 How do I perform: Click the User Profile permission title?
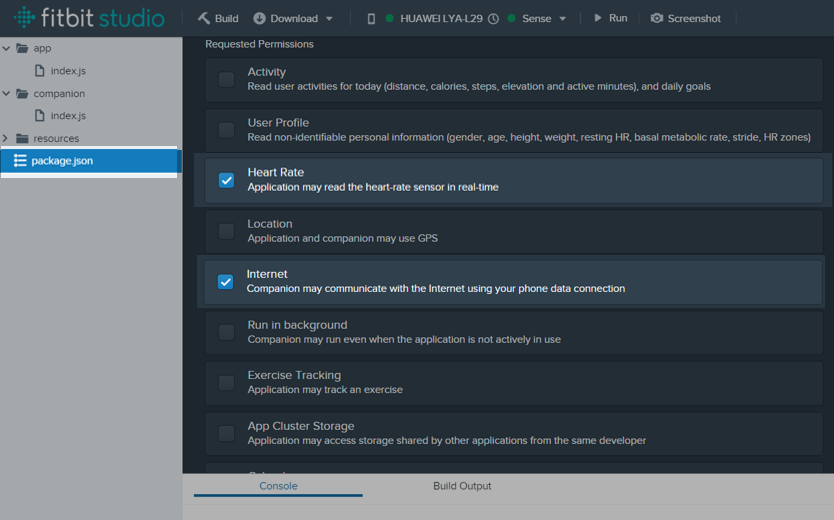[x=278, y=123]
